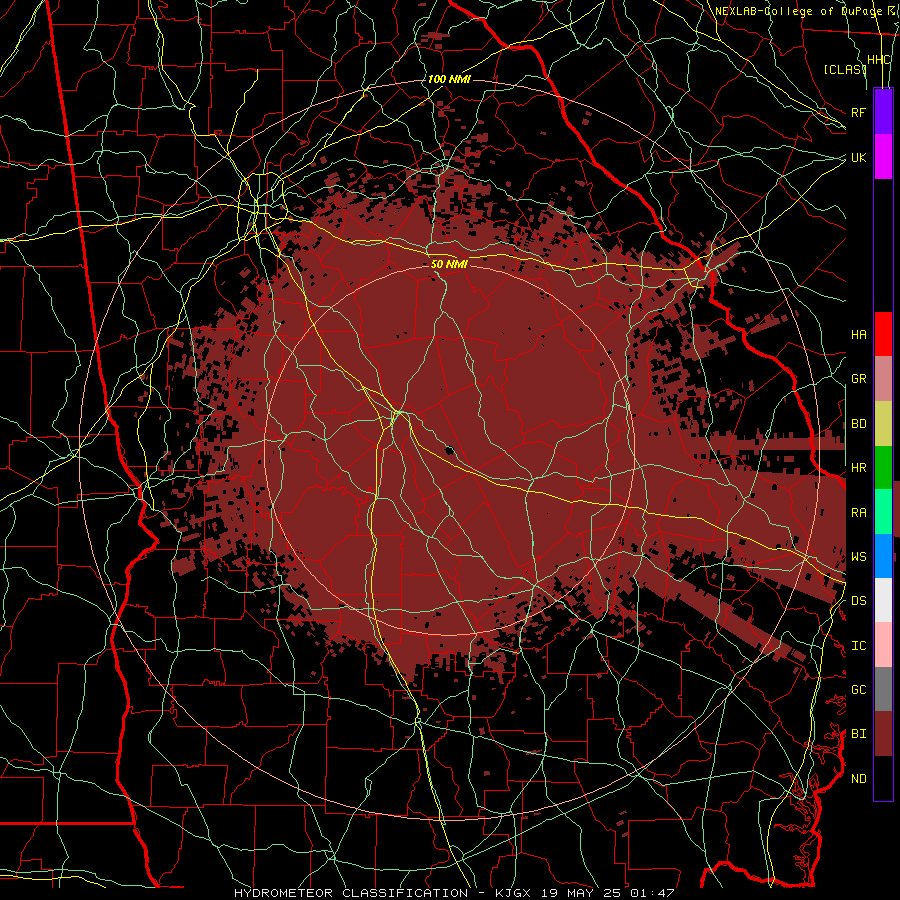The image size is (900, 900).
Task: Click the BD legend label
Action: coord(859,424)
